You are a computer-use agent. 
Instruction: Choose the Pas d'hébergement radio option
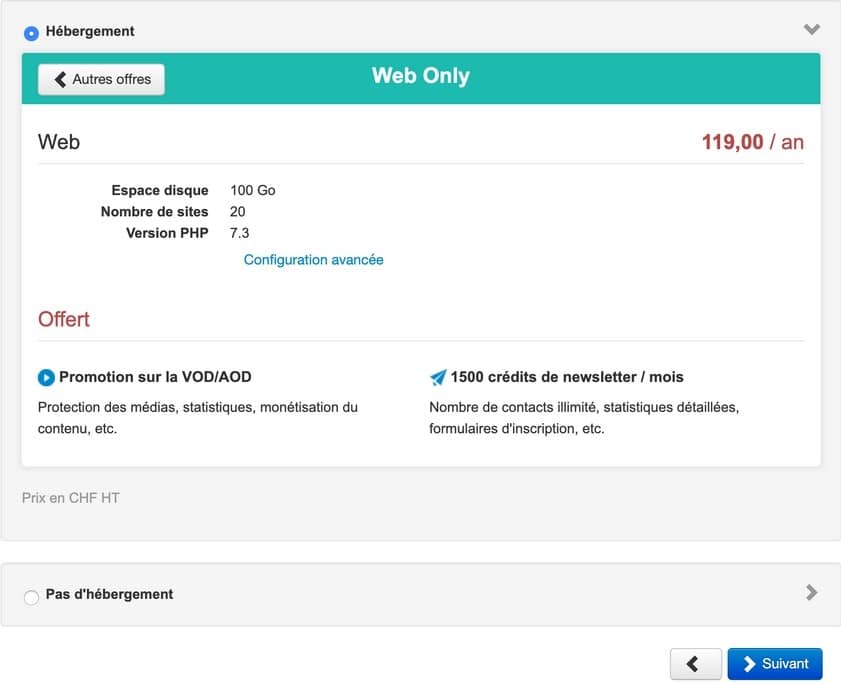click(31, 597)
